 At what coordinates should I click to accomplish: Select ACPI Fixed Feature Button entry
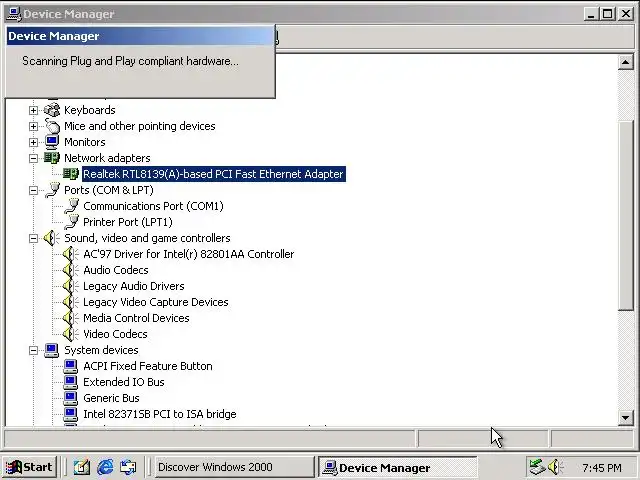[x=148, y=366]
